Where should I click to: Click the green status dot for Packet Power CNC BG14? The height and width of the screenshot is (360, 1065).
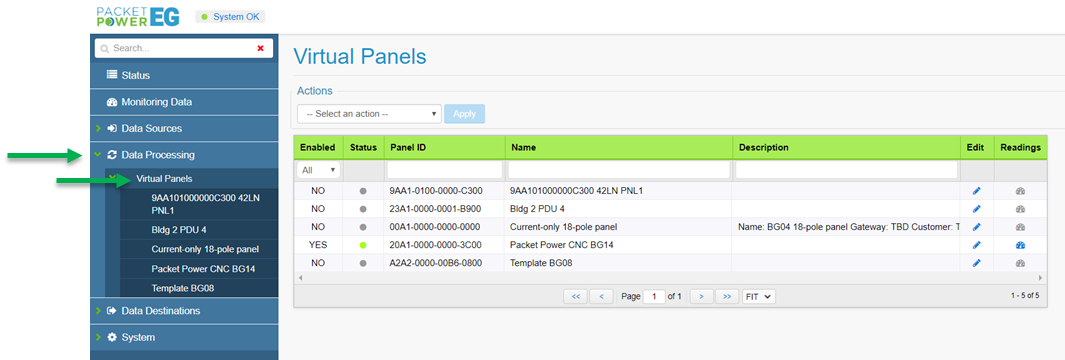click(x=363, y=245)
